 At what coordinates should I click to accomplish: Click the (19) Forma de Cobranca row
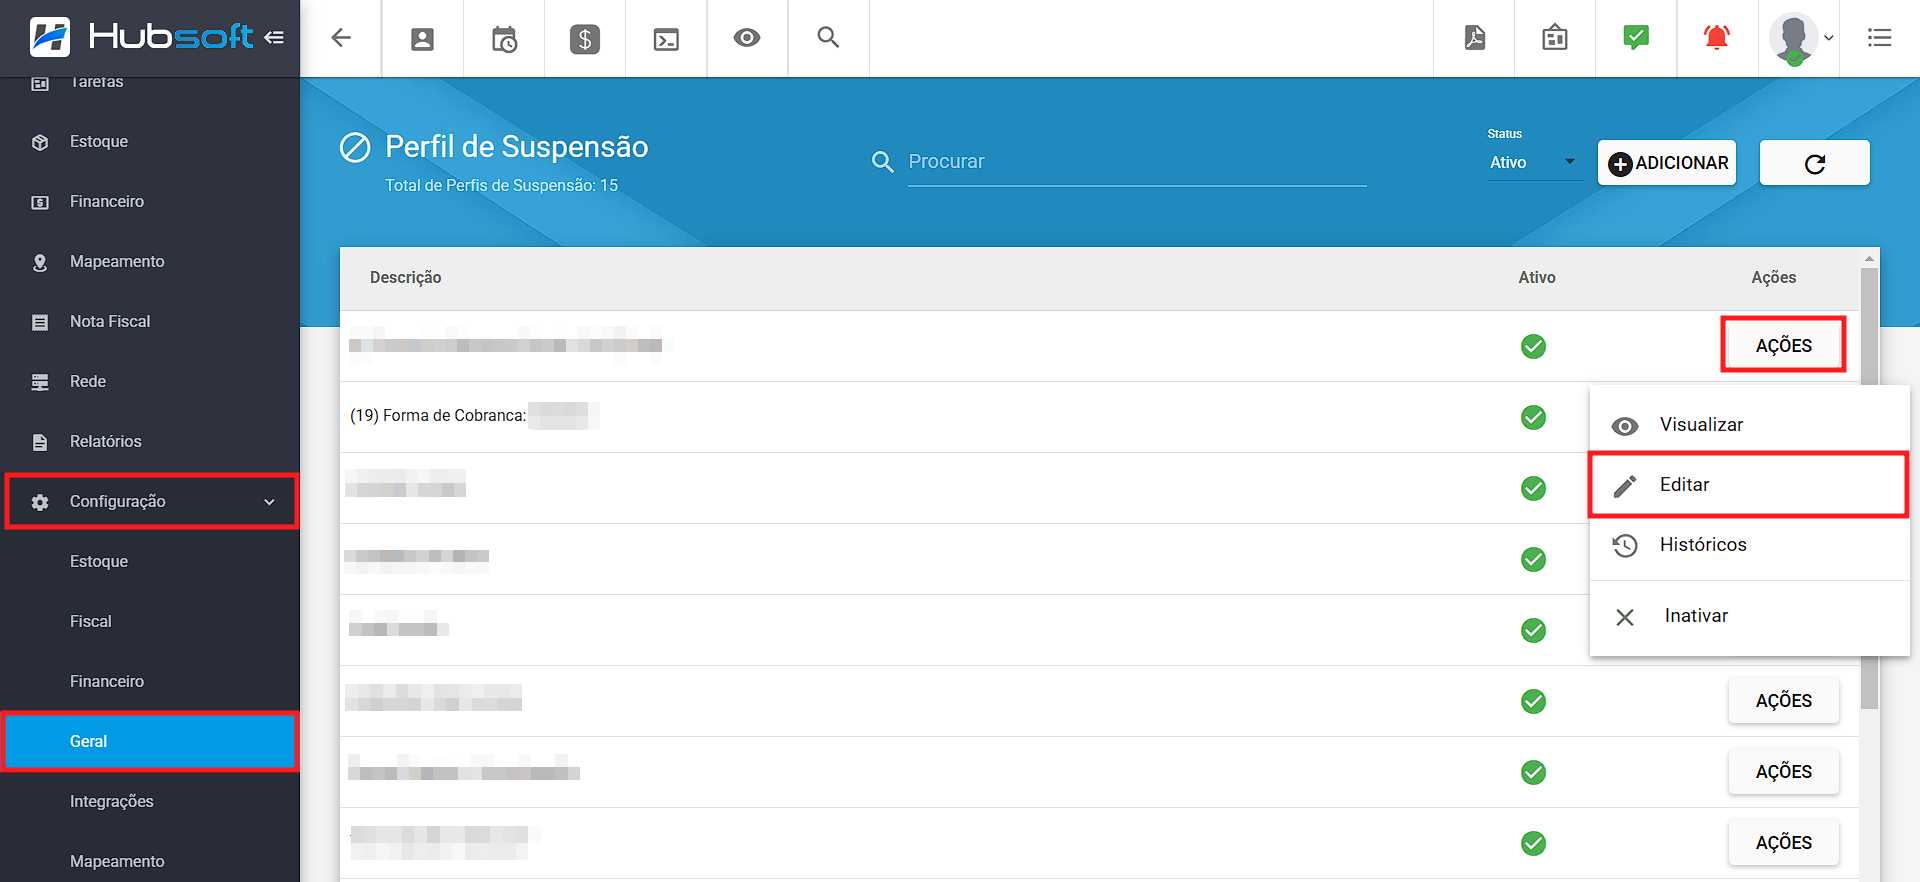1100,417
